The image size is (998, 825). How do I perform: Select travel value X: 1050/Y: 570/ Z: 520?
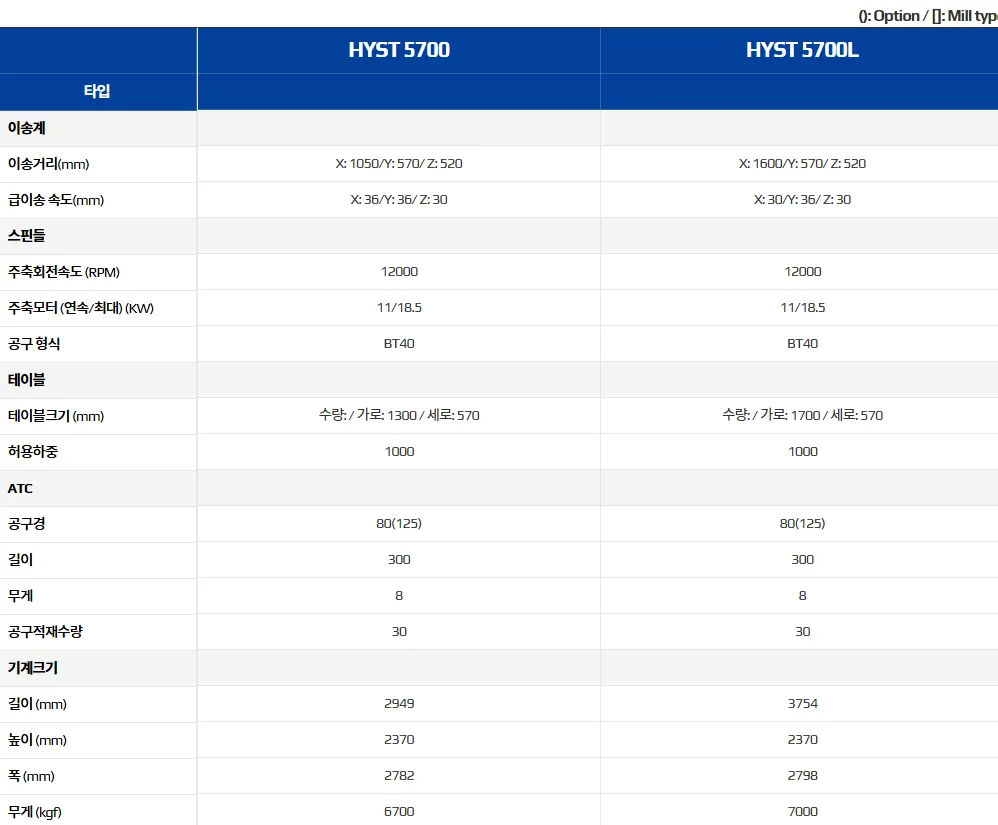pos(399,164)
